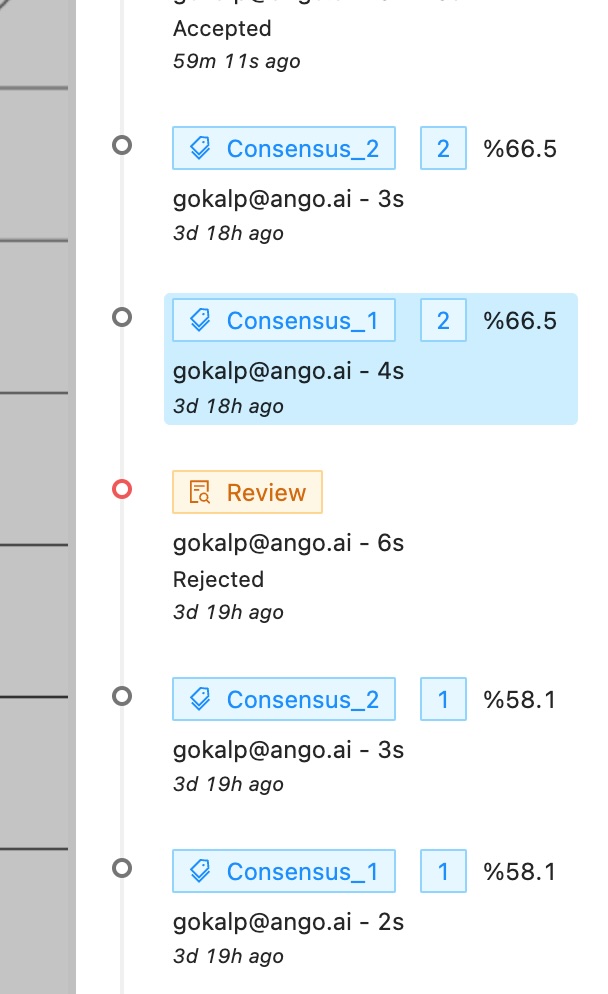Click the "2" badge in highlighted Consensus_1 row
The height and width of the screenshot is (994, 608).
pos(443,321)
